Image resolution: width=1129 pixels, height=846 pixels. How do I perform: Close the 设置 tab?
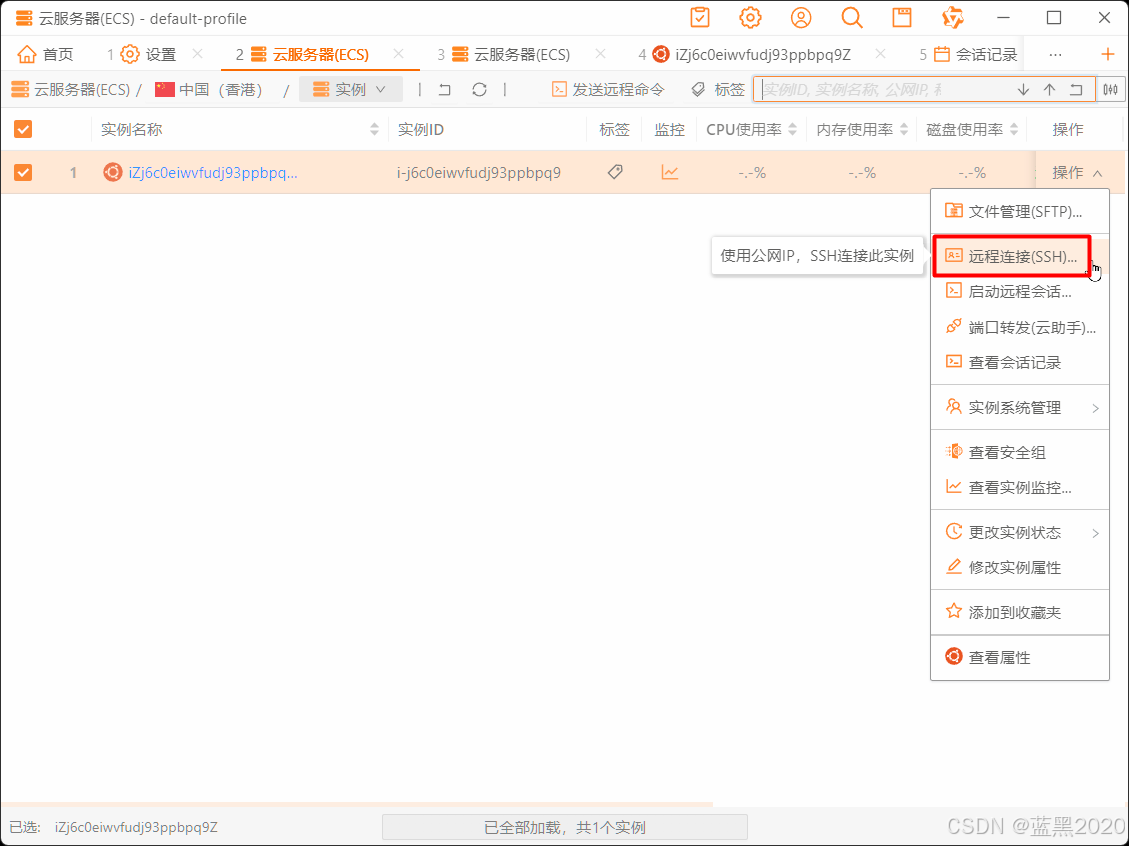pyautogui.click(x=197, y=54)
